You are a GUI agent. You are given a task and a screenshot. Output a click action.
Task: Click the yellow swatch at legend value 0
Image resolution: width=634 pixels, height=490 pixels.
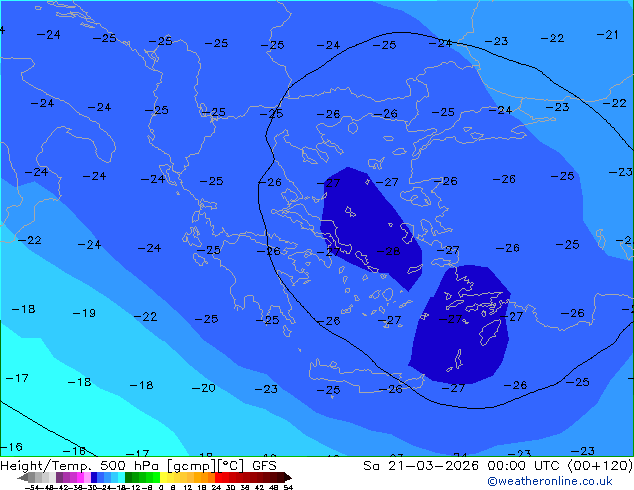(163, 477)
